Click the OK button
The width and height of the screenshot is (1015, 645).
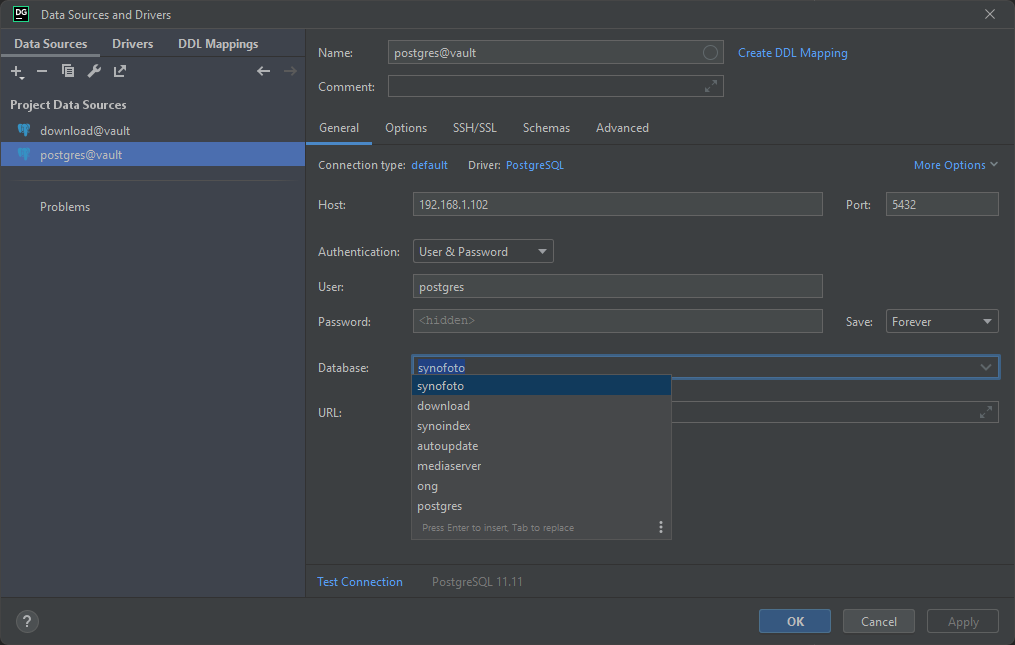(795, 621)
